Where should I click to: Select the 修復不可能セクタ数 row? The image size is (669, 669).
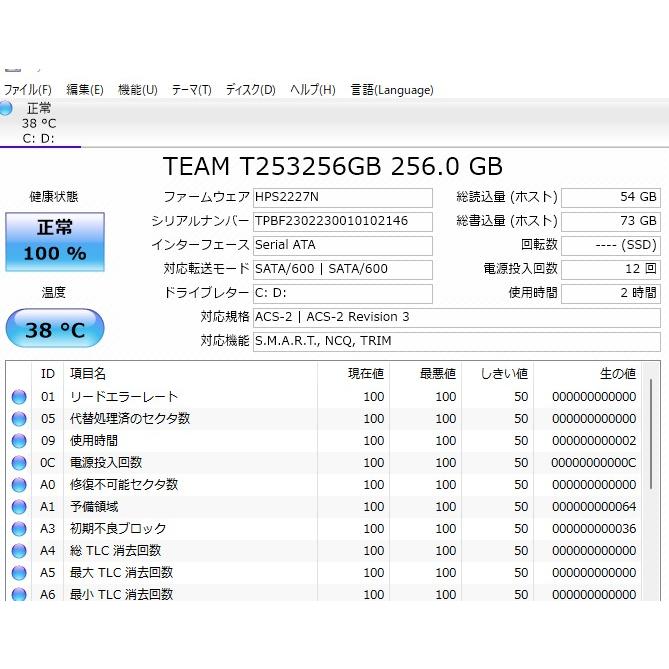[x=324, y=485]
